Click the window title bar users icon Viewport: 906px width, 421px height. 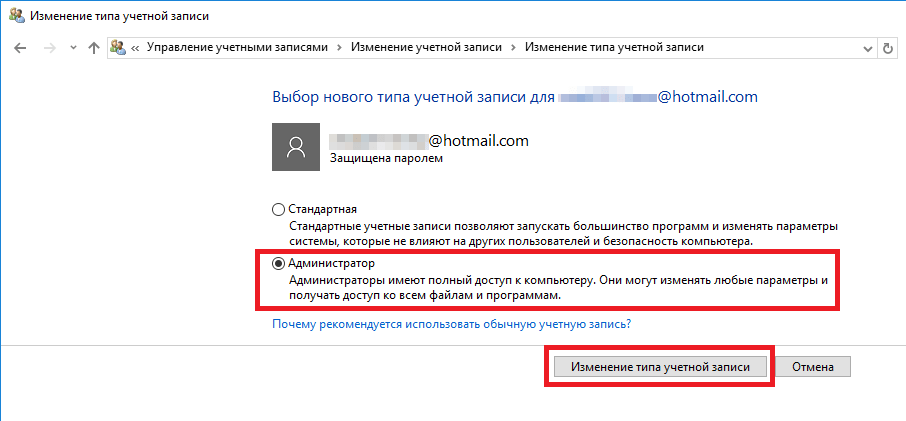click(17, 15)
